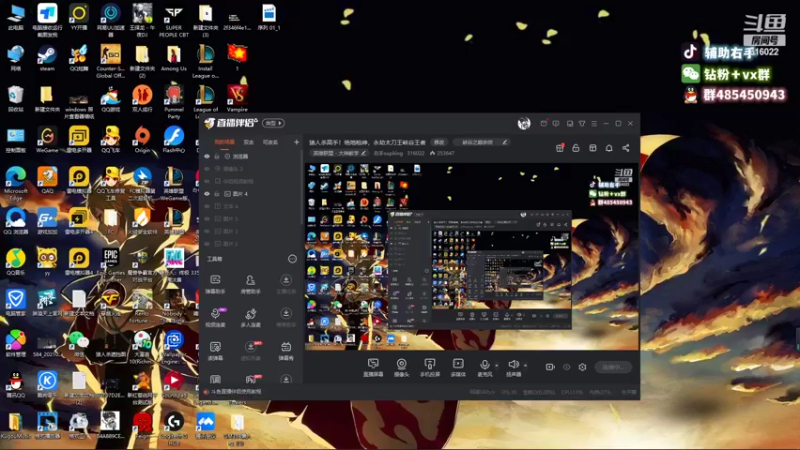Add a 多媒体 multimedia source

pyautogui.click(x=458, y=367)
